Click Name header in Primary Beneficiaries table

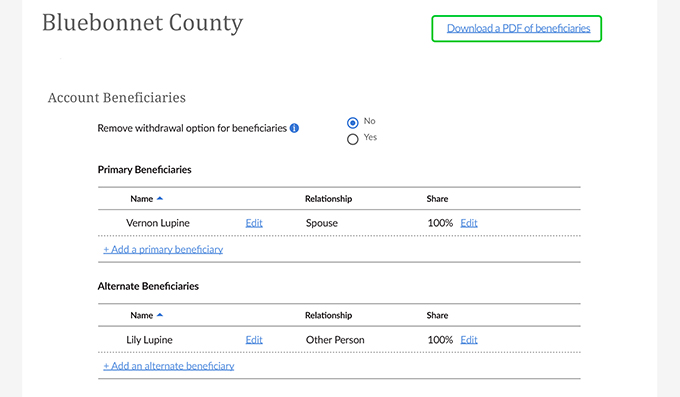pos(141,199)
